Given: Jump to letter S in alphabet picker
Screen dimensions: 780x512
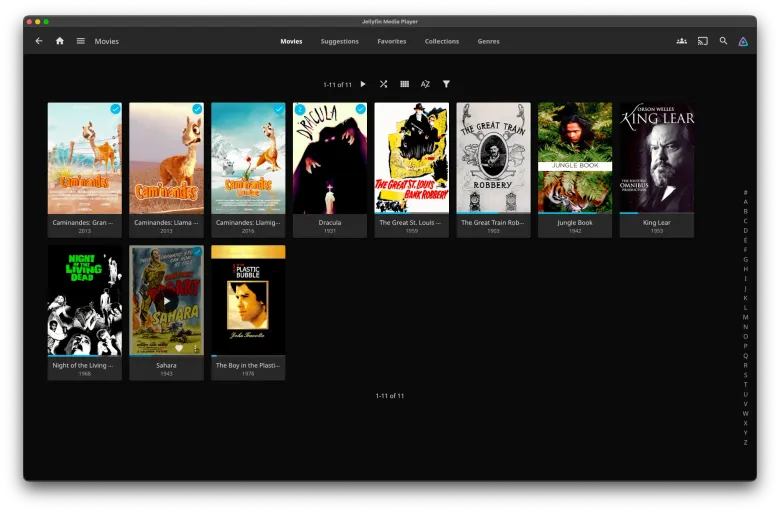Looking at the screenshot, I should pos(745,375).
